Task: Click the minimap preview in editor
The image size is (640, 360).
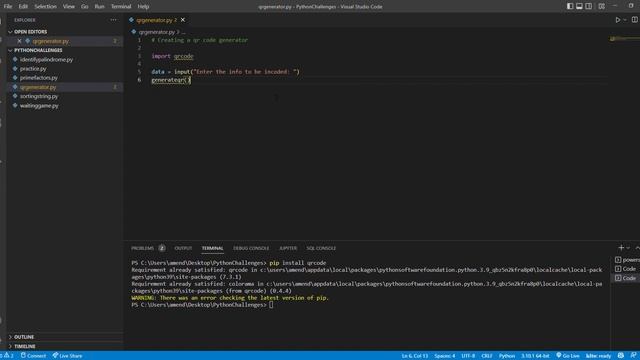Action: pyautogui.click(x=624, y=39)
